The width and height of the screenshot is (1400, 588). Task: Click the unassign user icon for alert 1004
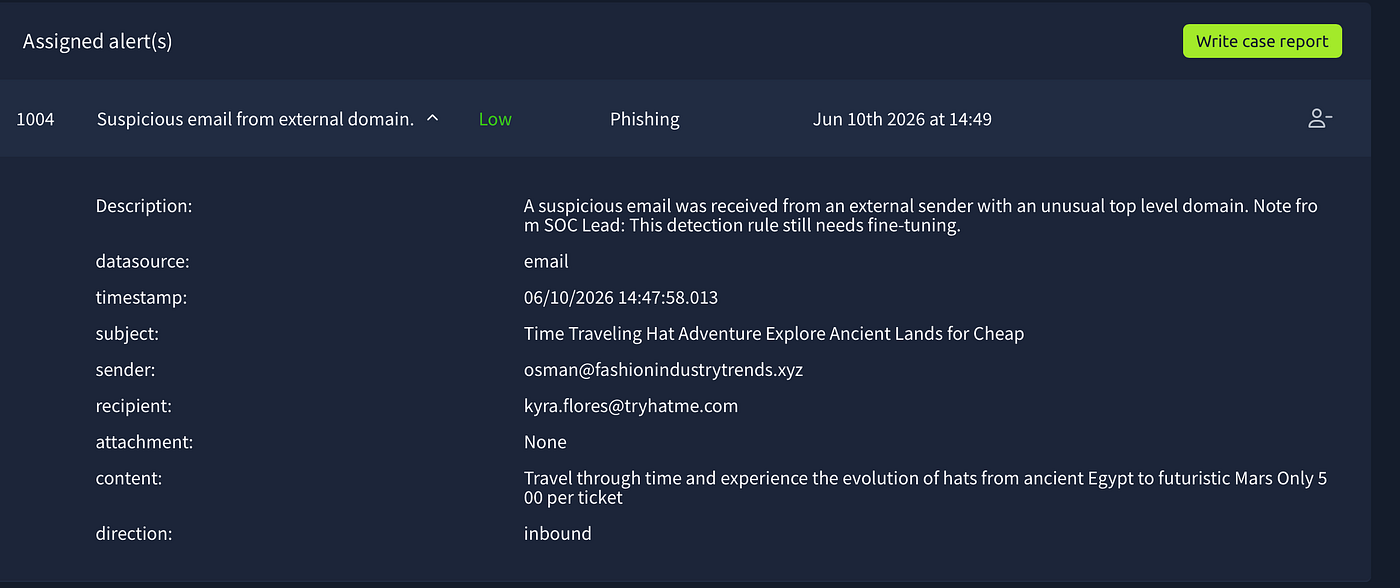tap(1320, 119)
